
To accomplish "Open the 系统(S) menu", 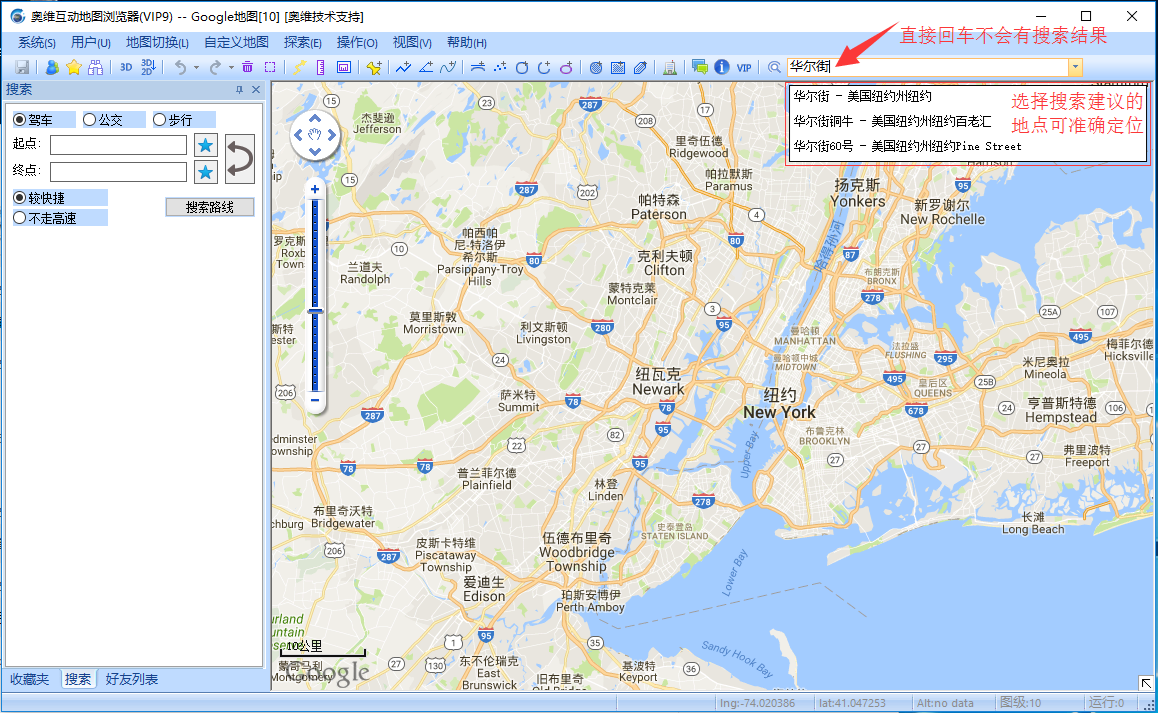I will [x=37, y=42].
